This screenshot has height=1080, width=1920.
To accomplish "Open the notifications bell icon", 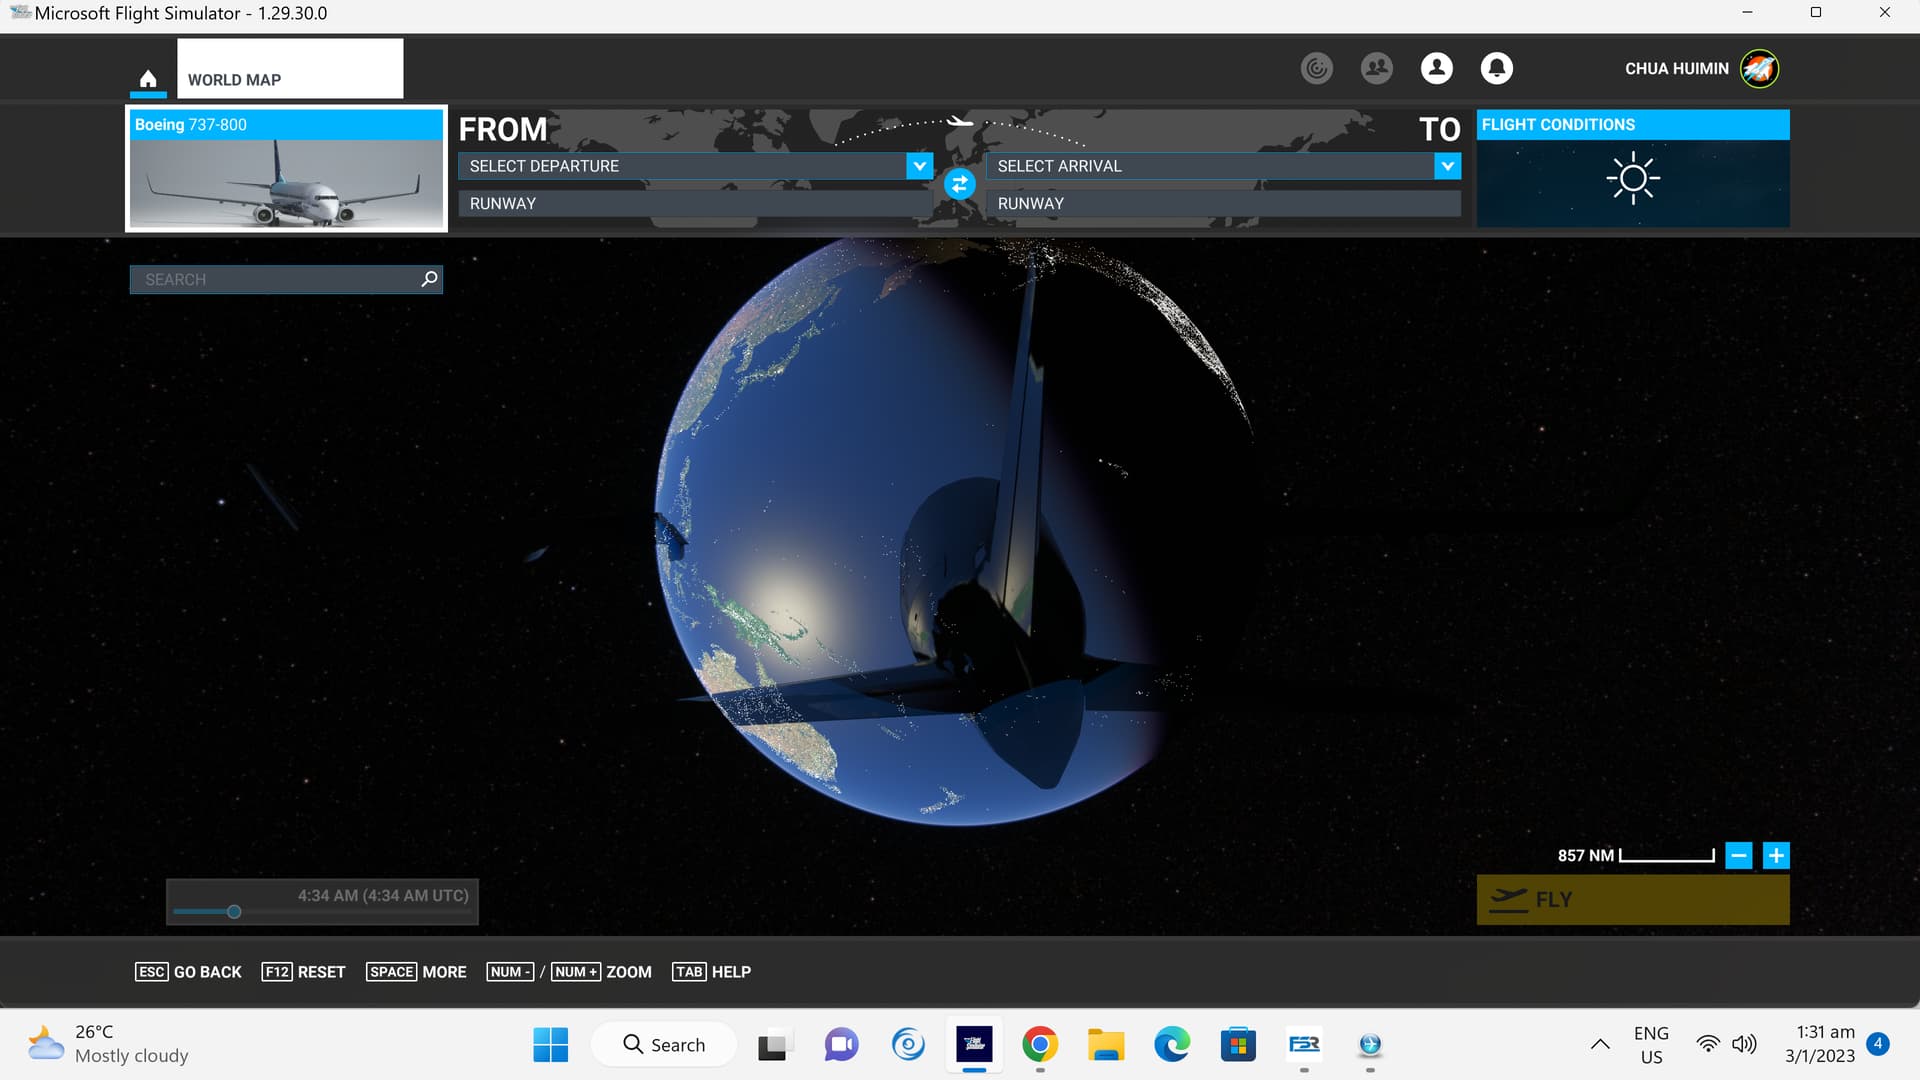I will click(x=1496, y=68).
